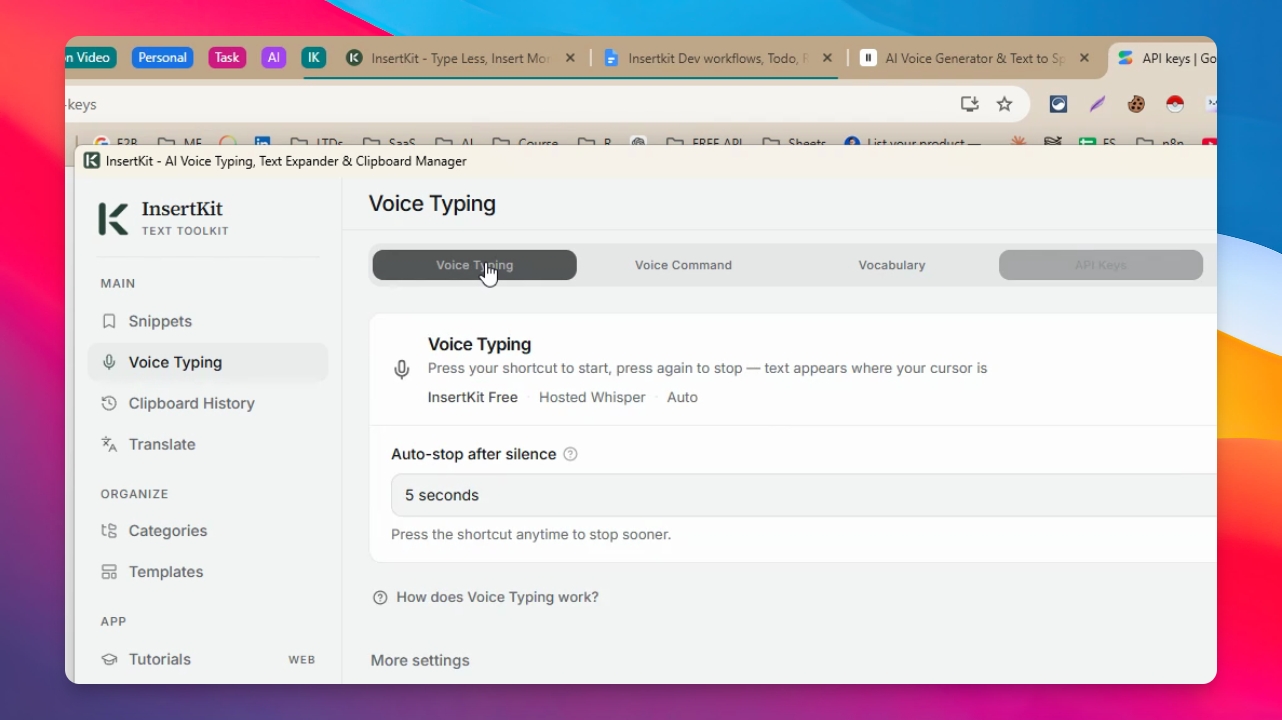Select the Voice Typing microphone sidebar icon
The image size is (1282, 720).
109,362
